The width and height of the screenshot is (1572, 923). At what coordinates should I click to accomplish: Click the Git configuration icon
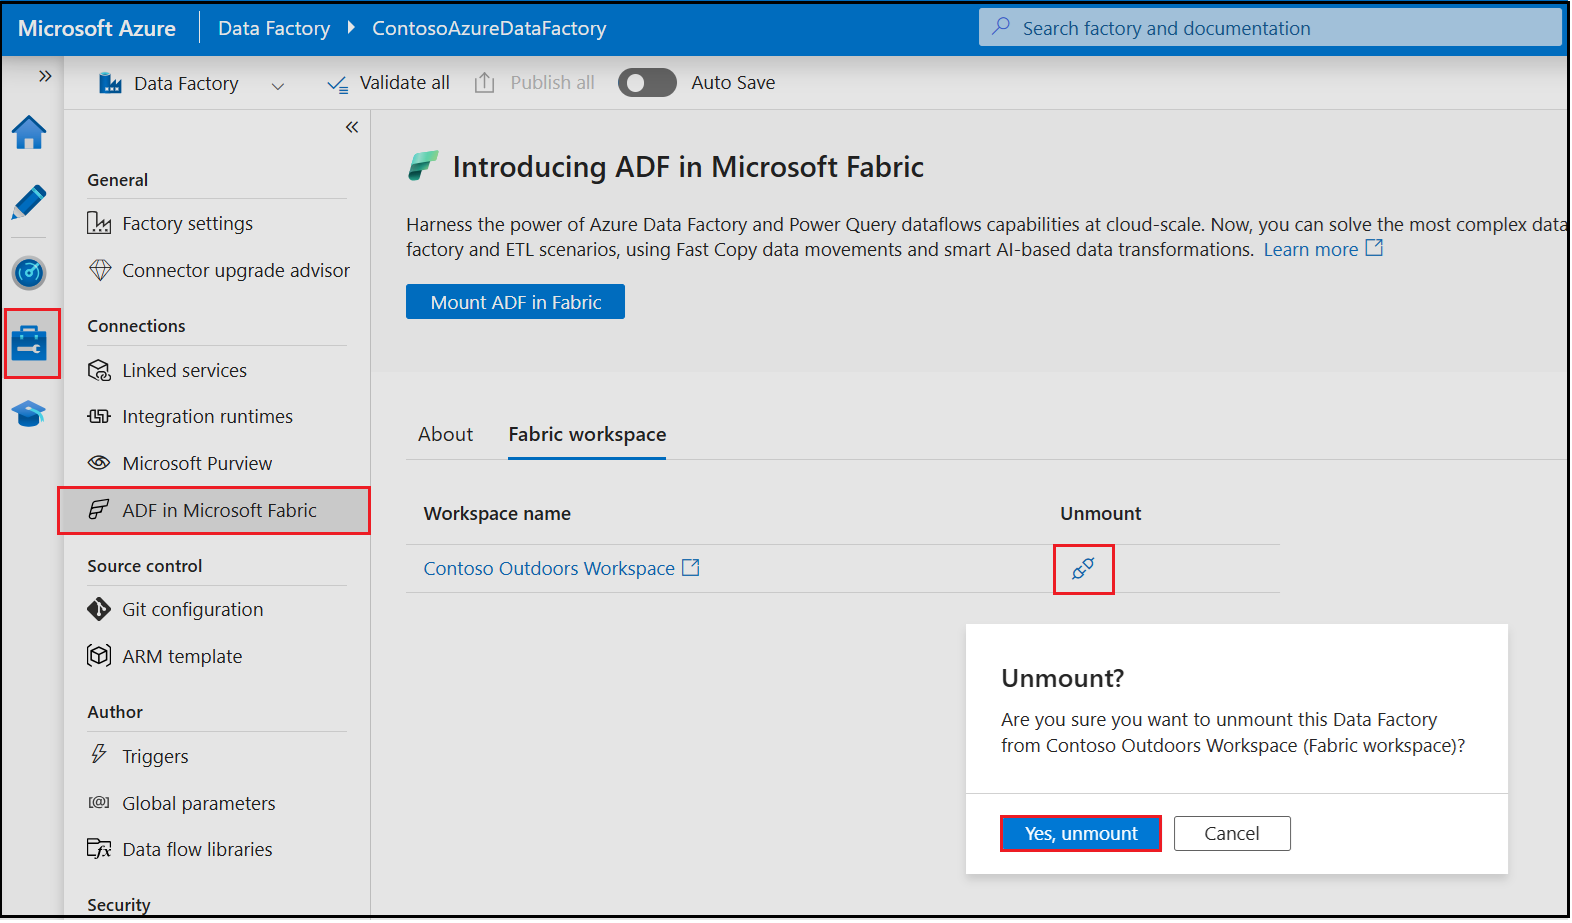(x=99, y=609)
